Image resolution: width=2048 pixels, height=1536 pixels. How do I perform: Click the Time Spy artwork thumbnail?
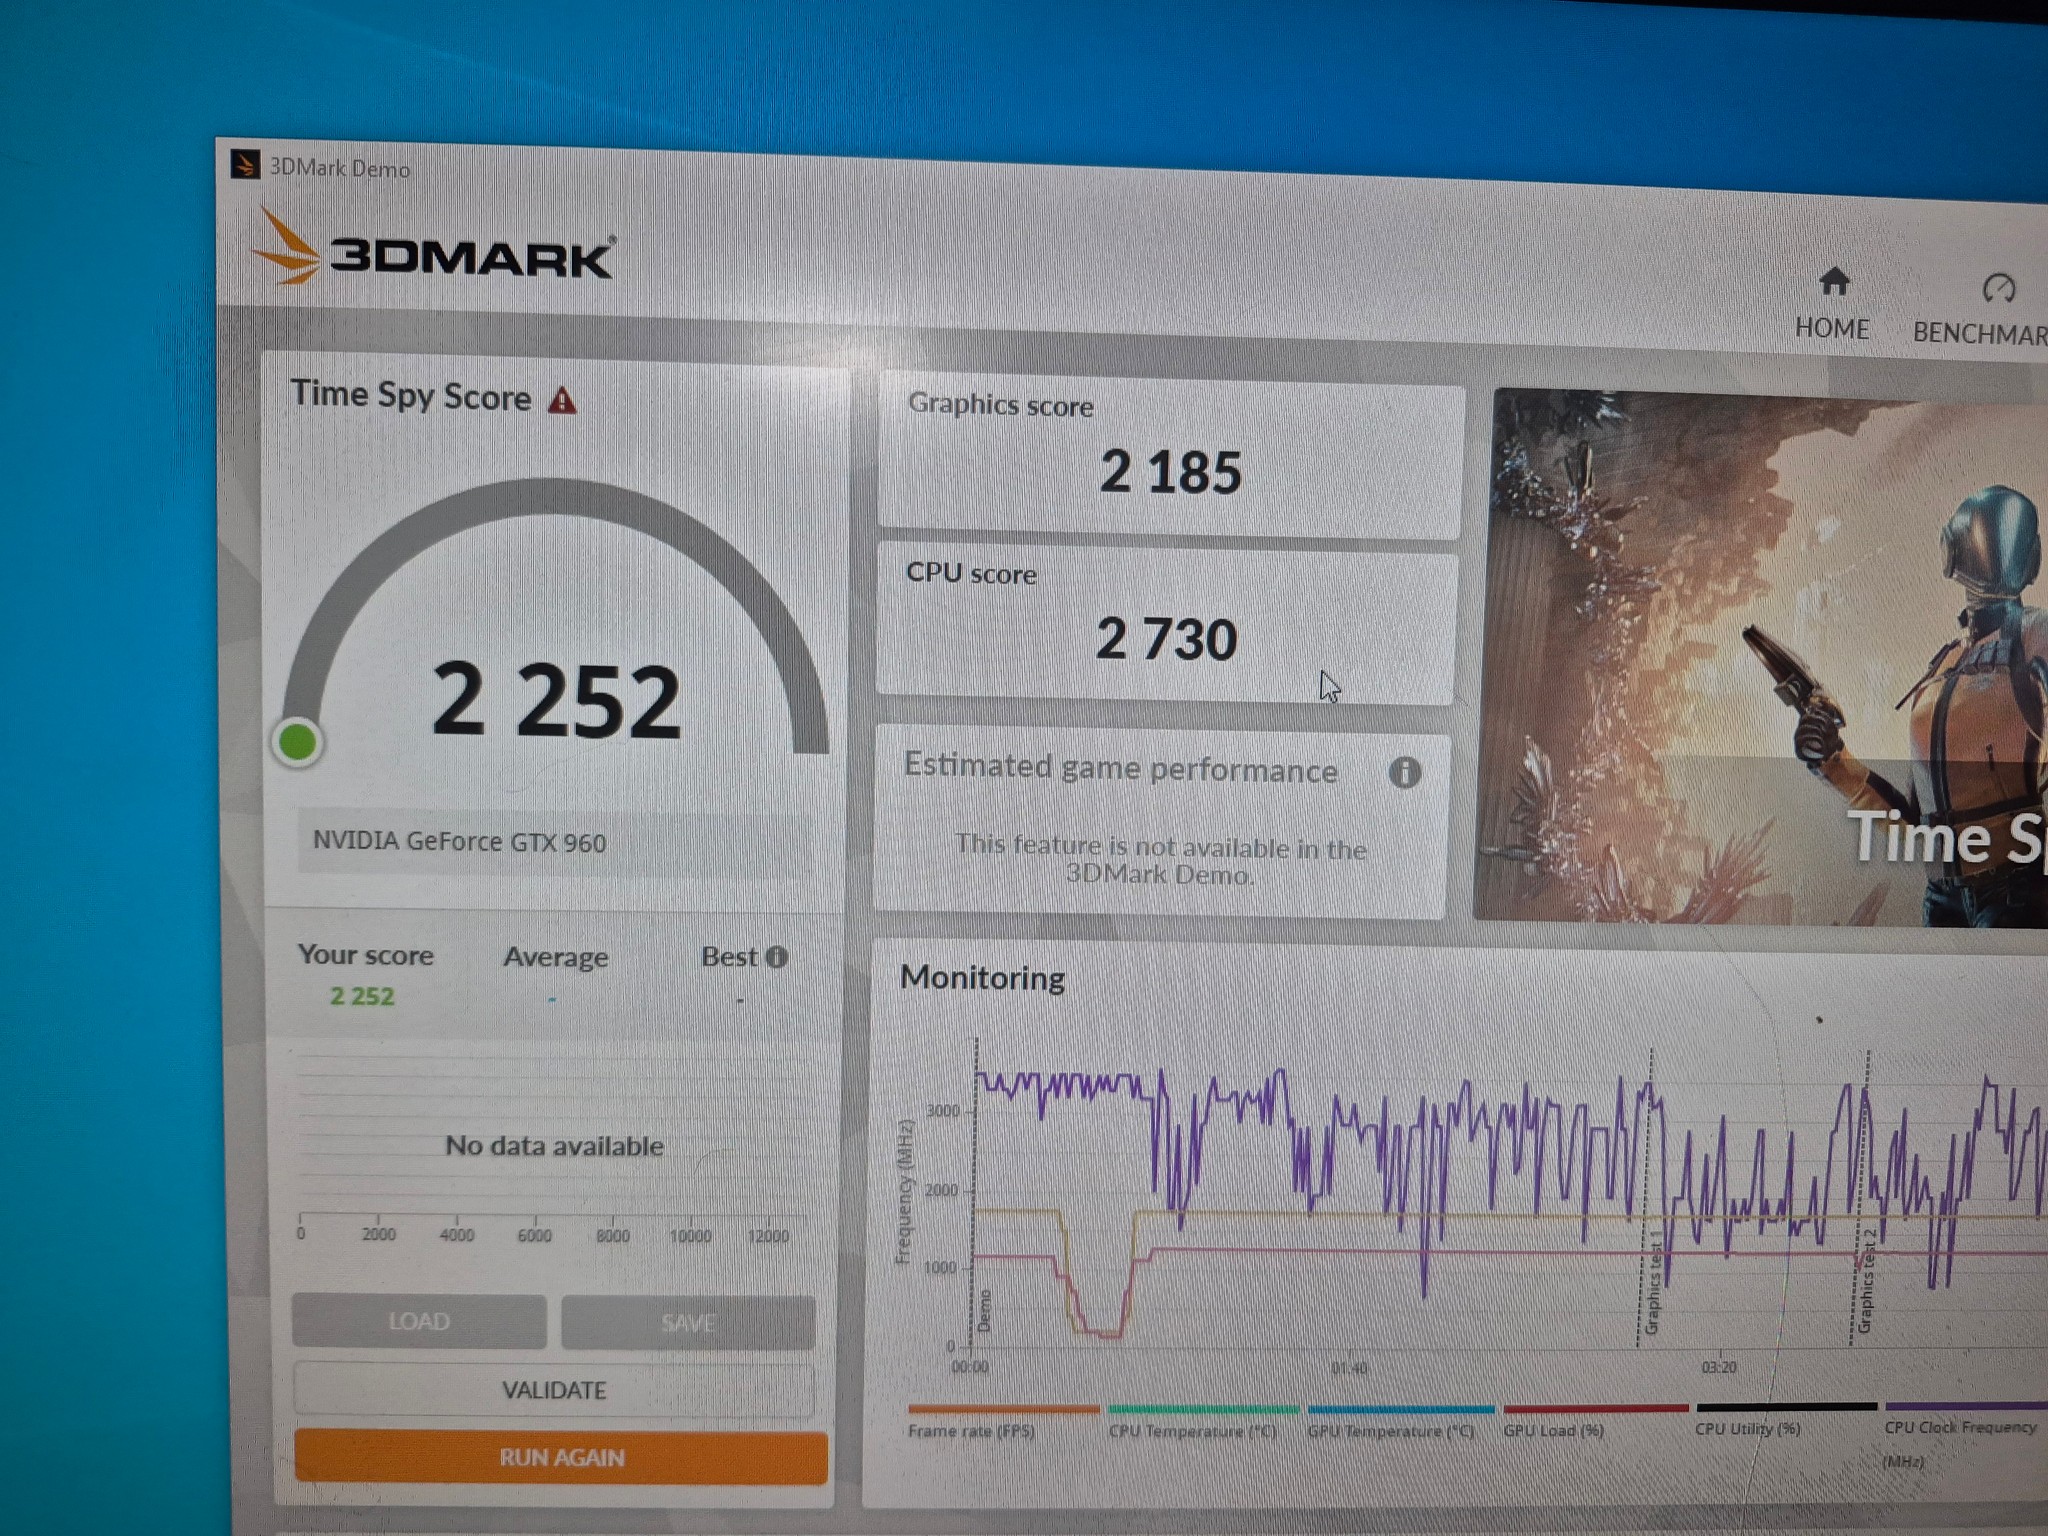1760,657
